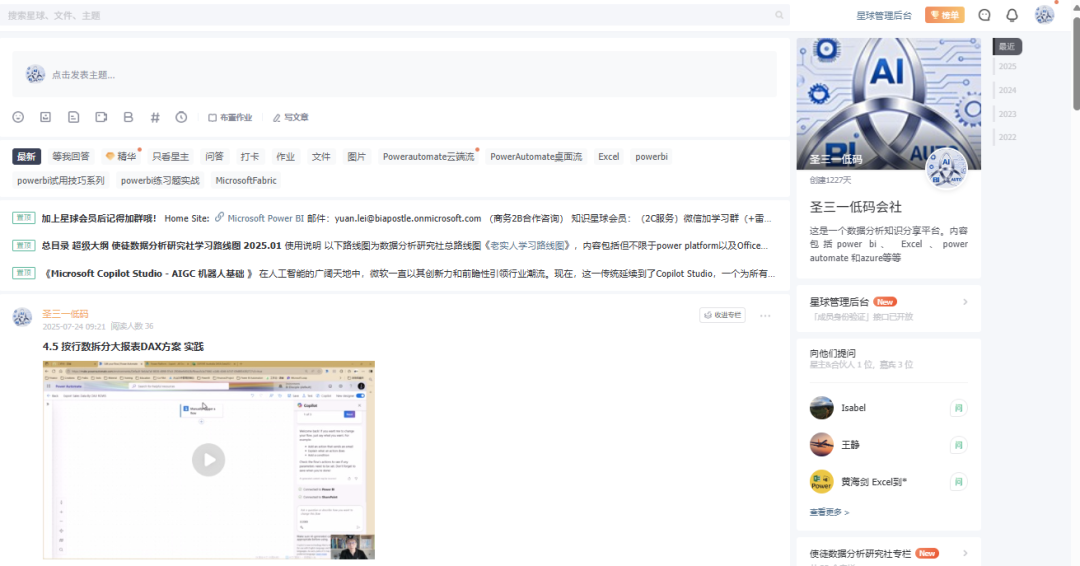Select the 精华 filter tab

[121, 156]
